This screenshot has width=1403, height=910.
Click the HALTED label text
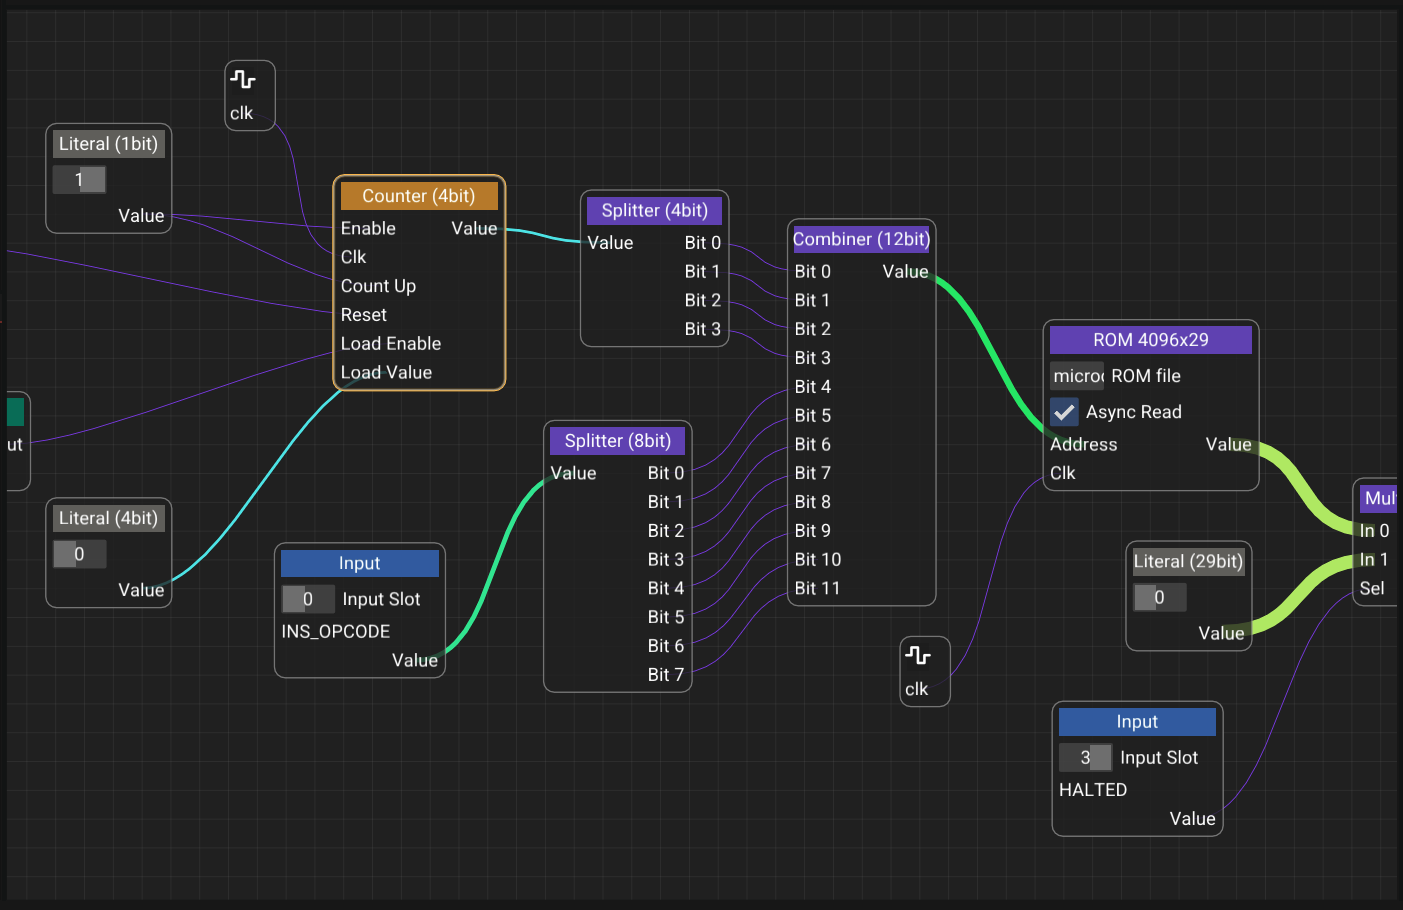click(x=1093, y=790)
